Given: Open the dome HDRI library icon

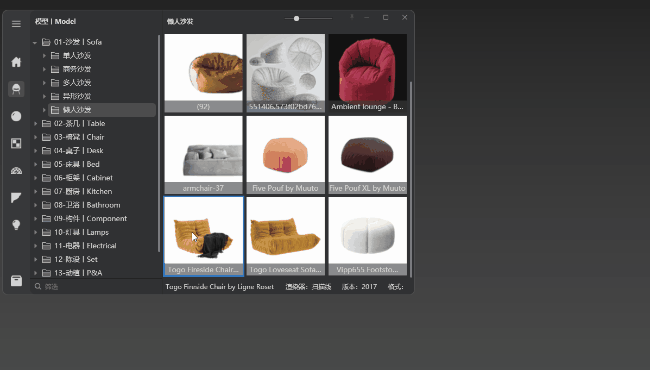Looking at the screenshot, I should coord(16,171).
